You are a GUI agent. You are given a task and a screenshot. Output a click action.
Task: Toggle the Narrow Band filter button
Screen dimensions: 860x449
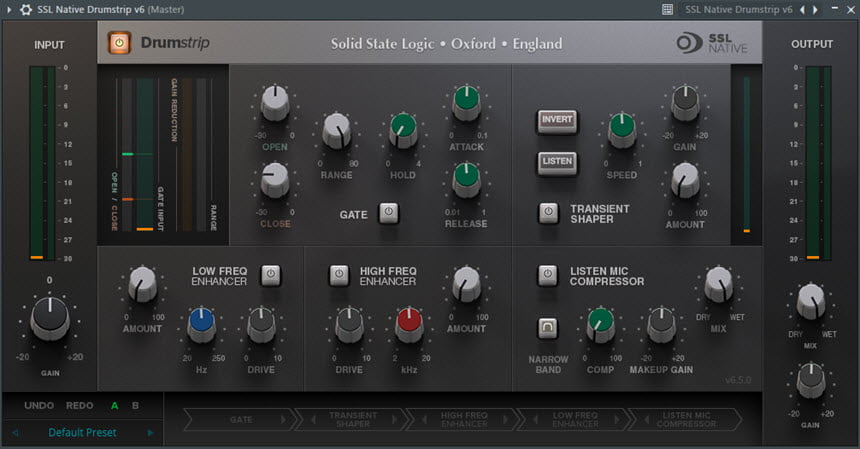546,328
